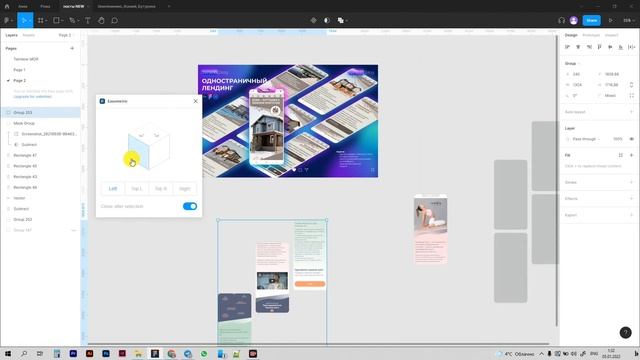Choose the Top R isometric option
Screen dimensions: 640x360
[x=161, y=189]
